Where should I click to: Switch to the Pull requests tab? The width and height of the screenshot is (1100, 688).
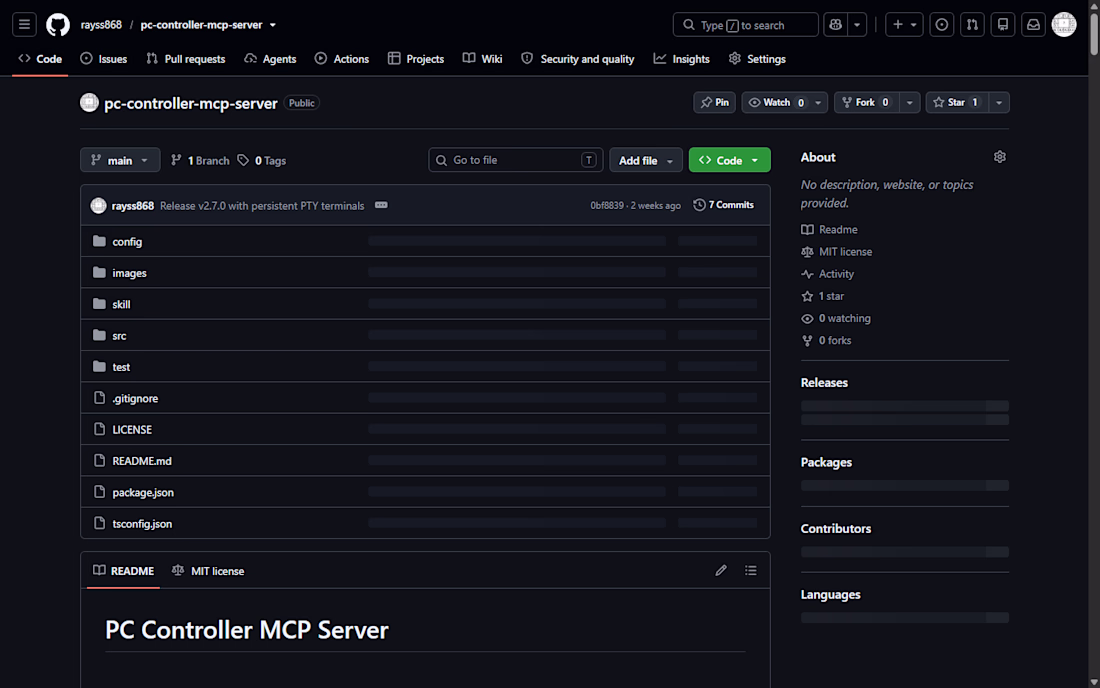(186, 59)
